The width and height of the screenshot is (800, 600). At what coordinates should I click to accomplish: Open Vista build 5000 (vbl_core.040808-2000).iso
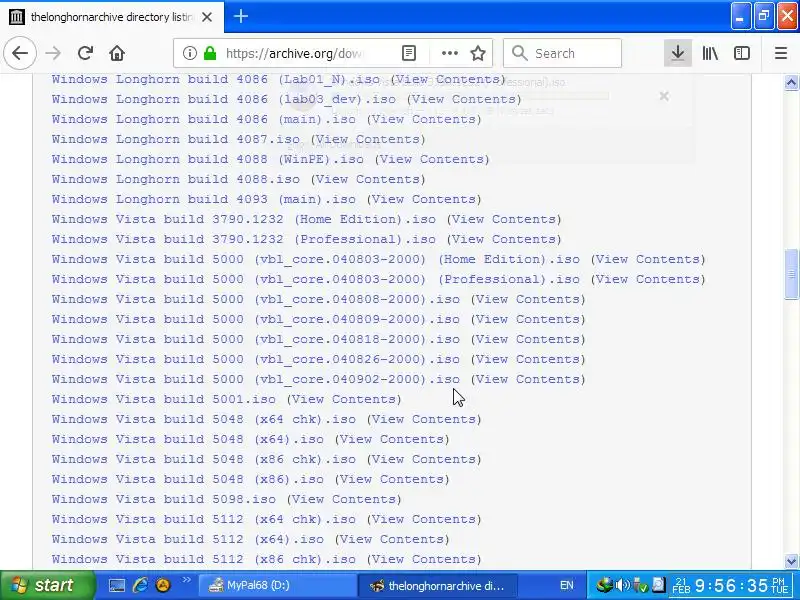tap(256, 299)
